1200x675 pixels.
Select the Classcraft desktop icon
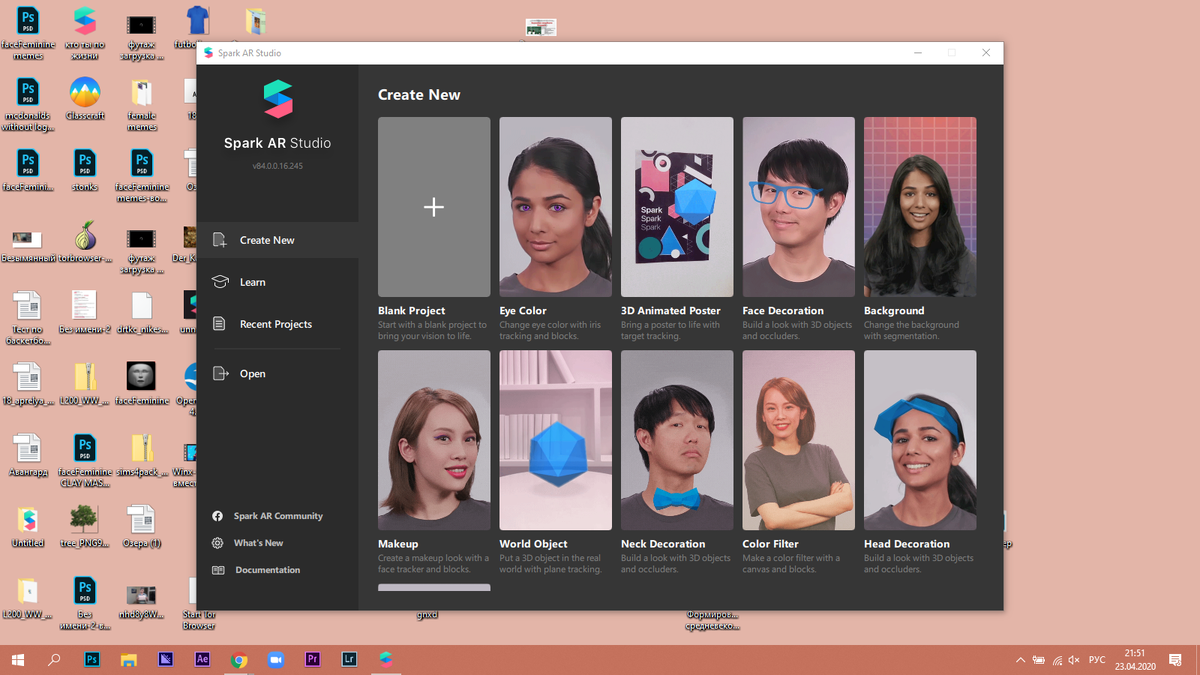(x=85, y=99)
